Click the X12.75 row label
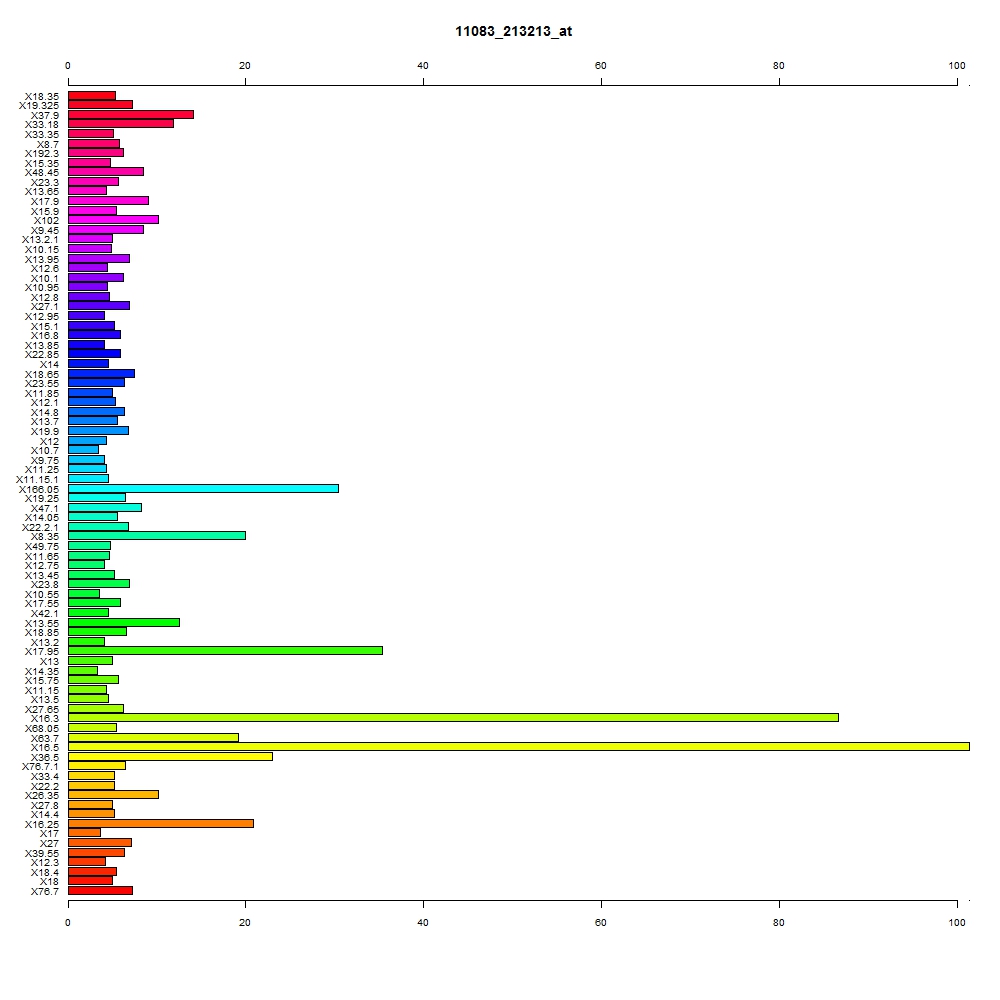This screenshot has width=1000, height=1000. pyautogui.click(x=42, y=566)
